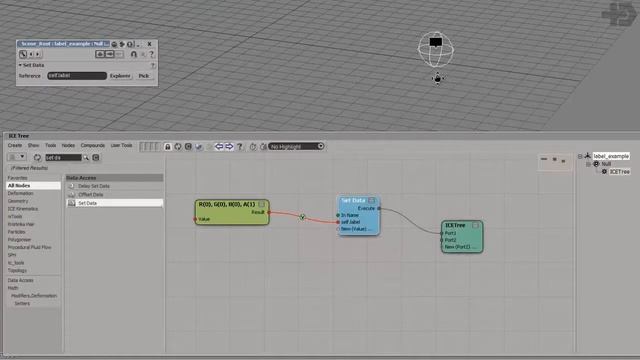Click the refresh icon in ICE Tree toolbar
The width and height of the screenshot is (640, 360).
tap(178, 147)
